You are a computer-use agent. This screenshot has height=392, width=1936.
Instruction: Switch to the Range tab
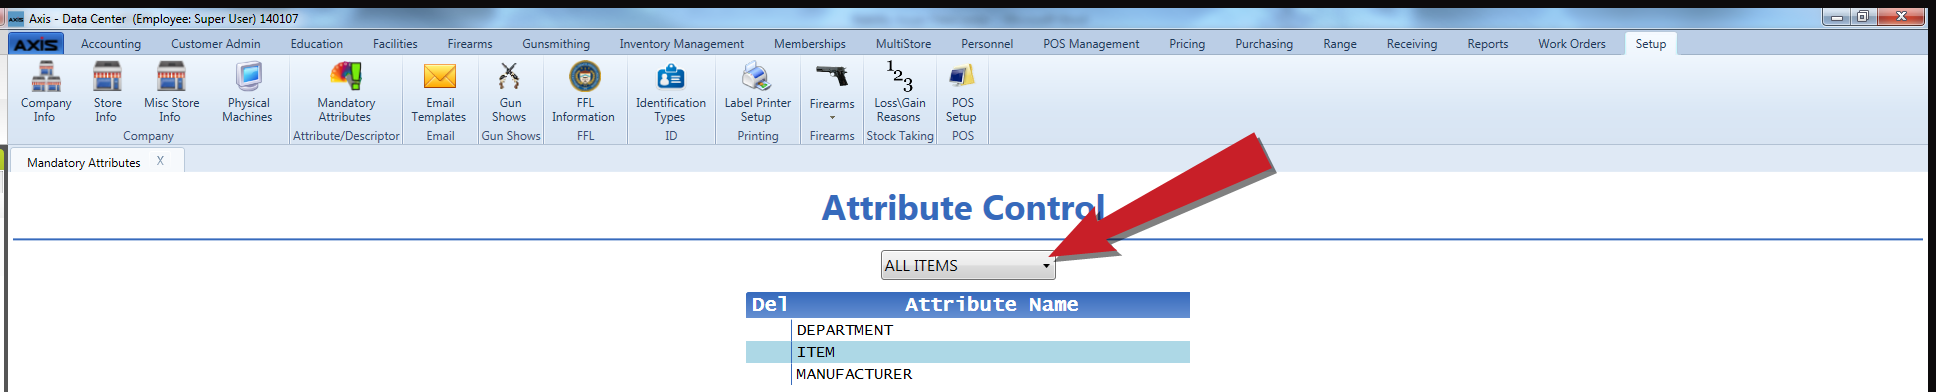tap(1340, 44)
